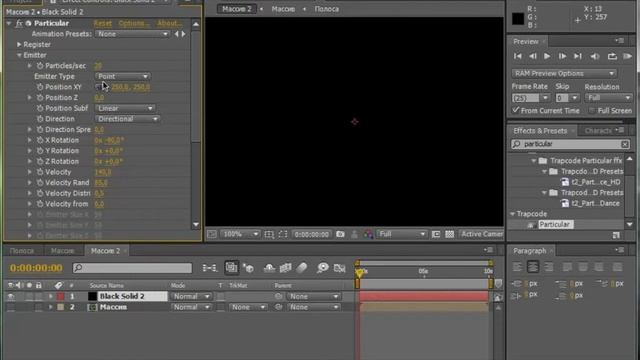Toggle live update icon in timeline
Image resolution: width=640 pixels, height=360 pixels.
[x=231, y=268]
